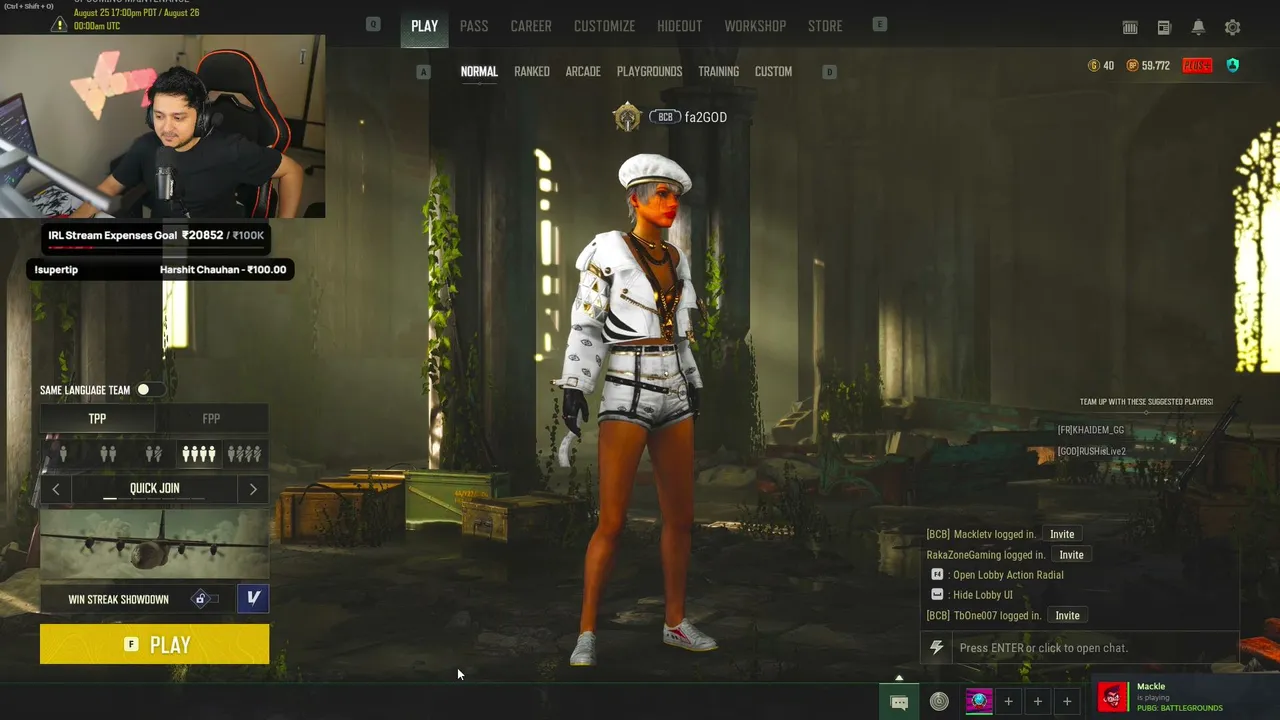Image resolution: width=1280 pixels, height=720 pixels.
Task: Add teammate in first empty plus slot
Action: (1008, 702)
